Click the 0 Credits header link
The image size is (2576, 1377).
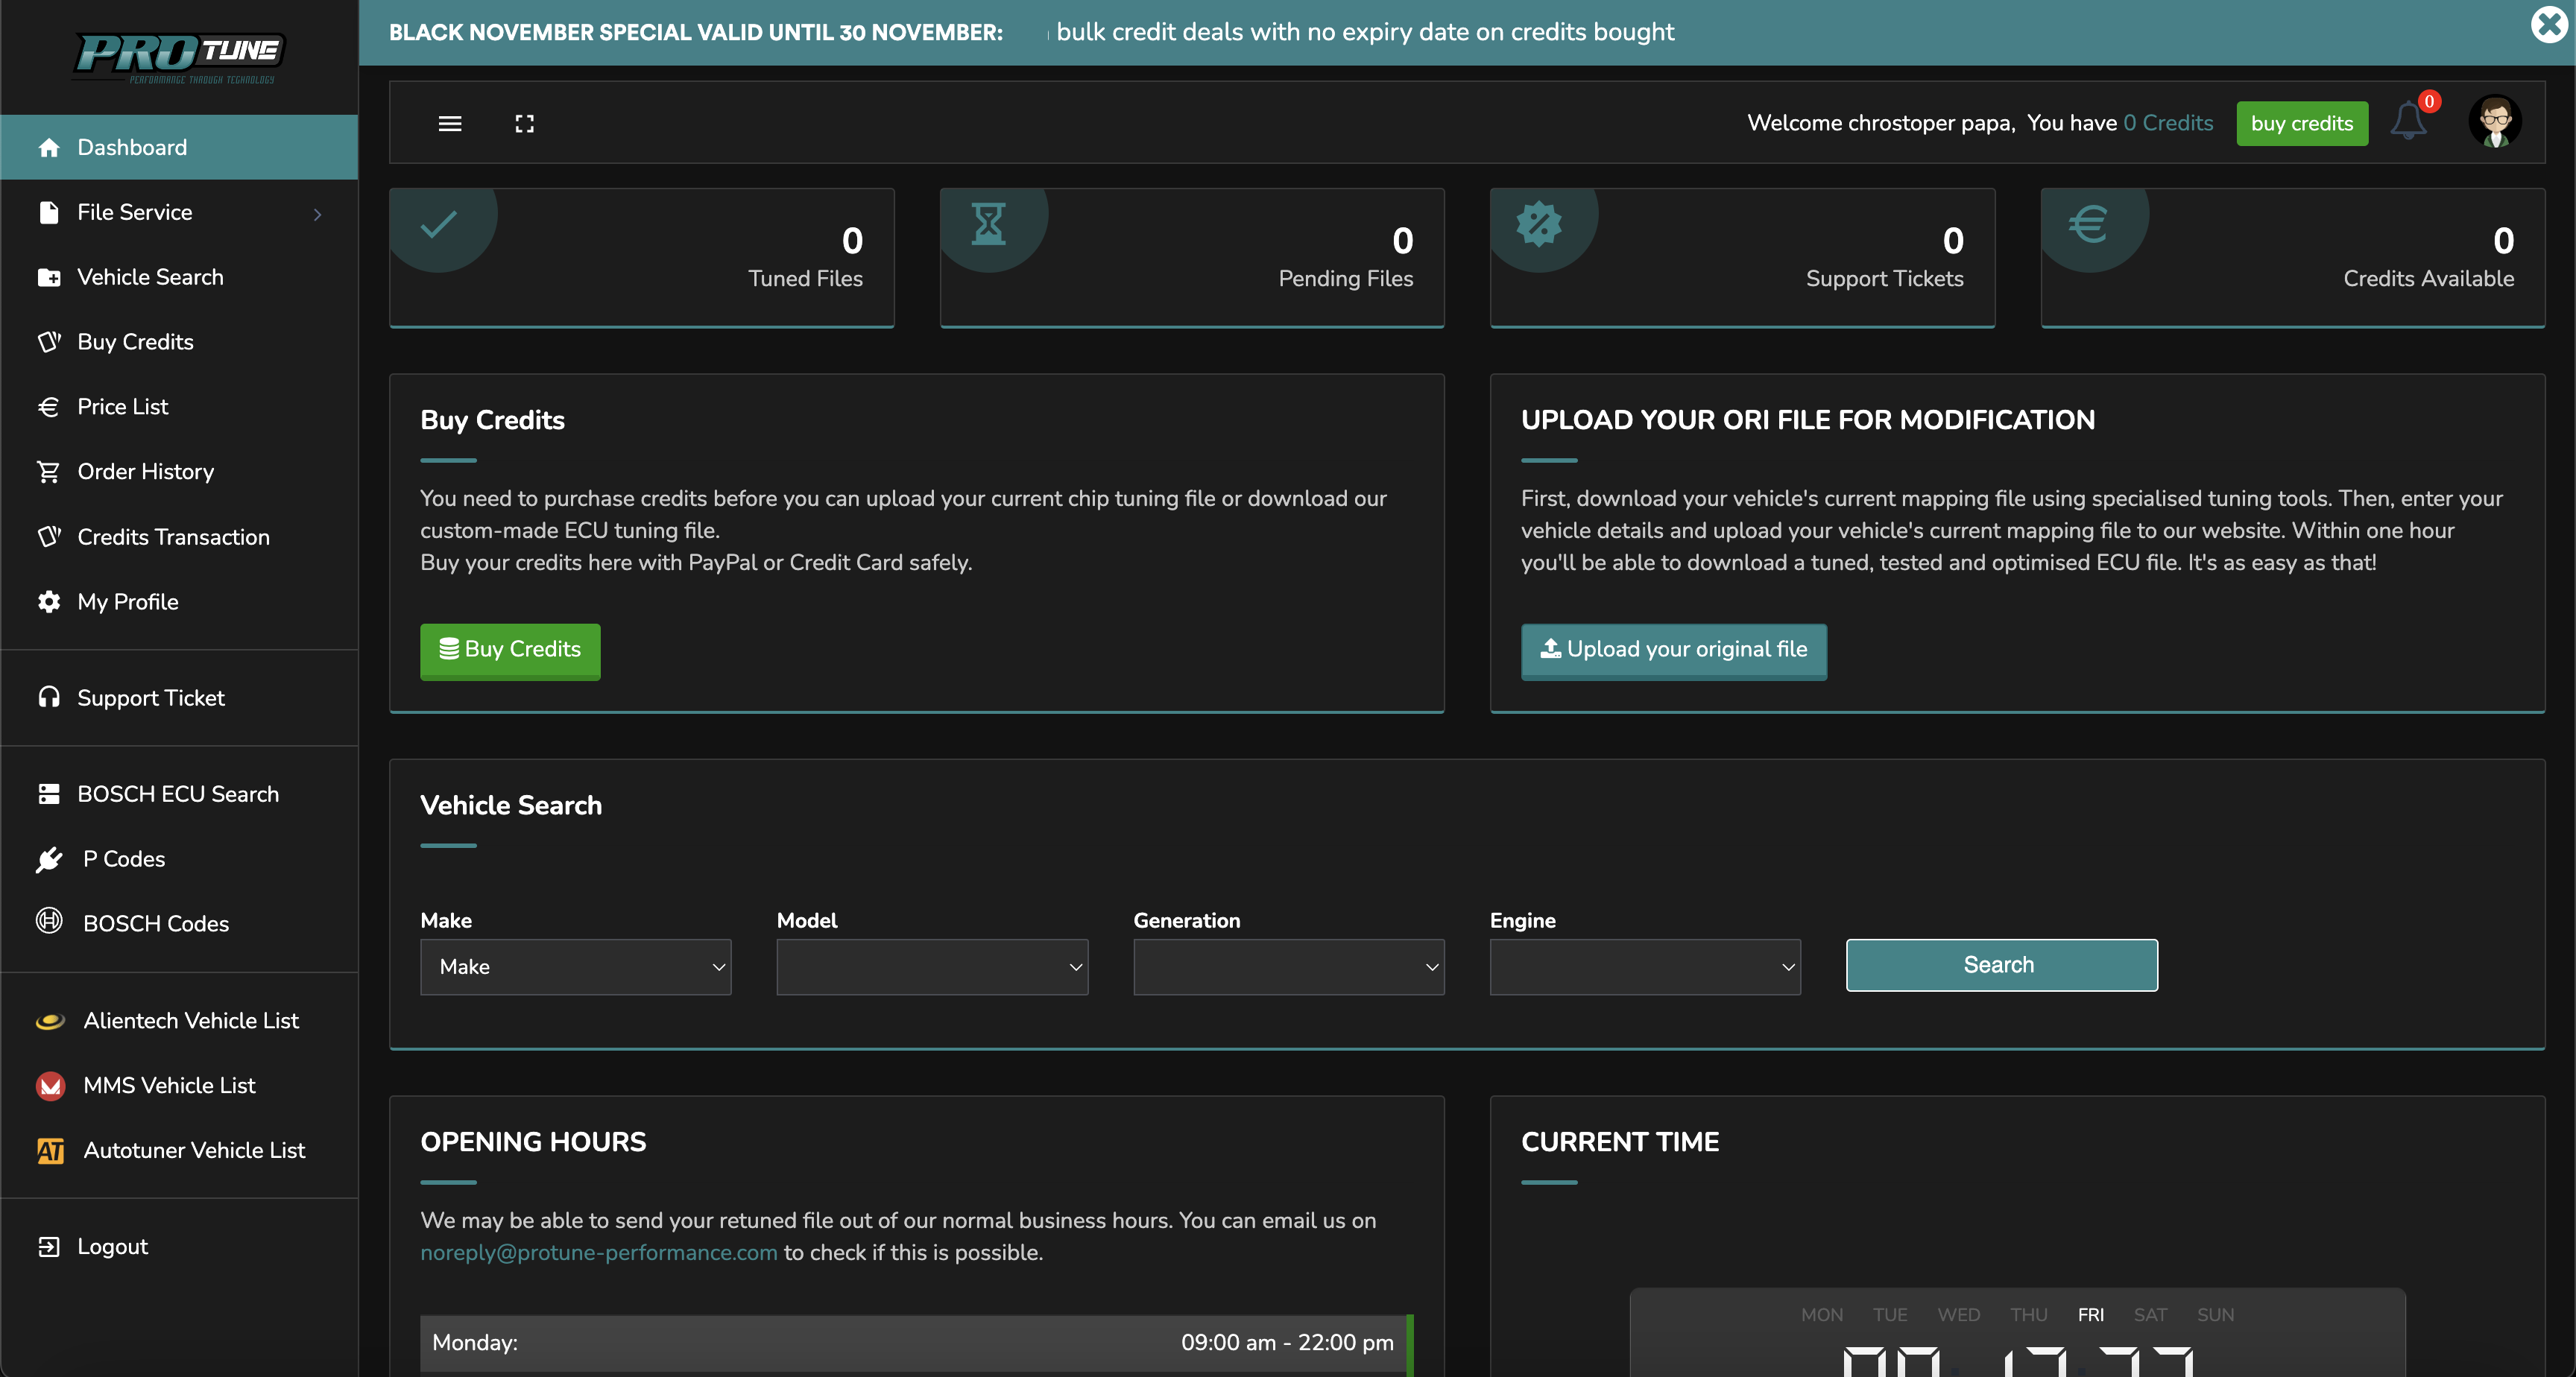point(2168,123)
